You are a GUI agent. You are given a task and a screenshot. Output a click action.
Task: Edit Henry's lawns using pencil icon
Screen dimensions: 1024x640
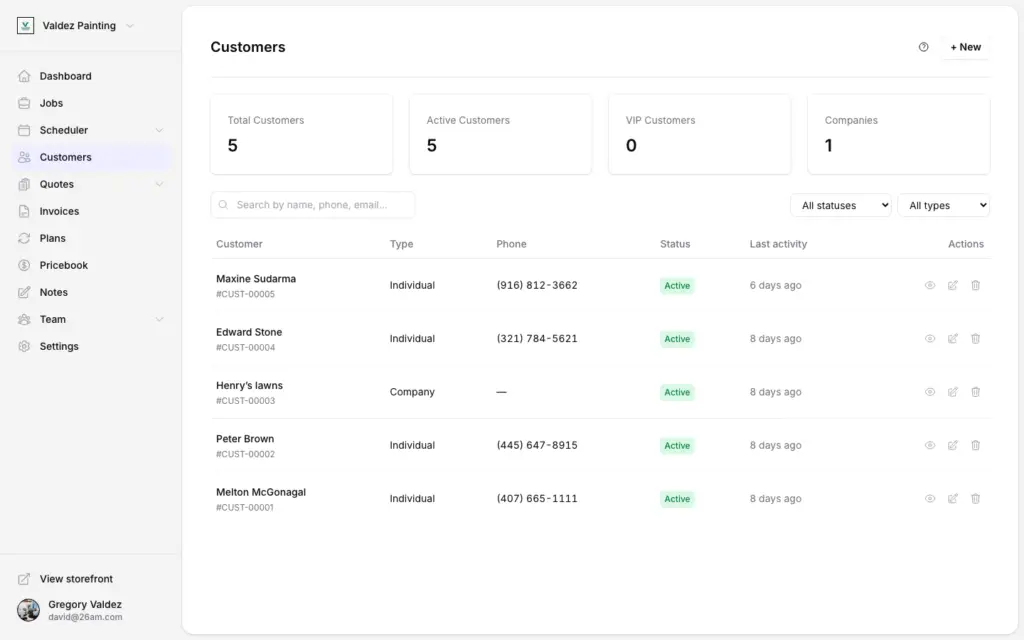[953, 392]
